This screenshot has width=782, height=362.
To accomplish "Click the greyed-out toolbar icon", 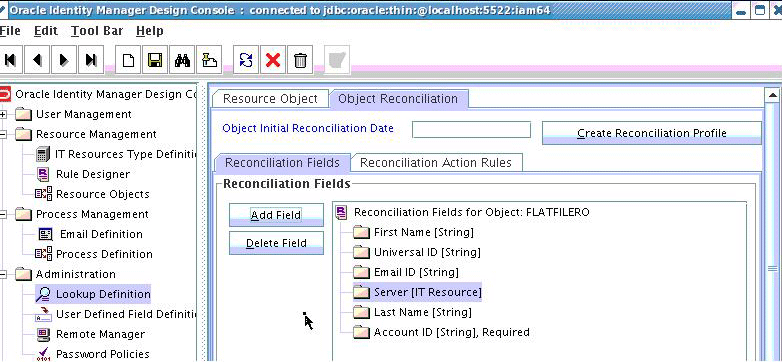I will click(337, 60).
